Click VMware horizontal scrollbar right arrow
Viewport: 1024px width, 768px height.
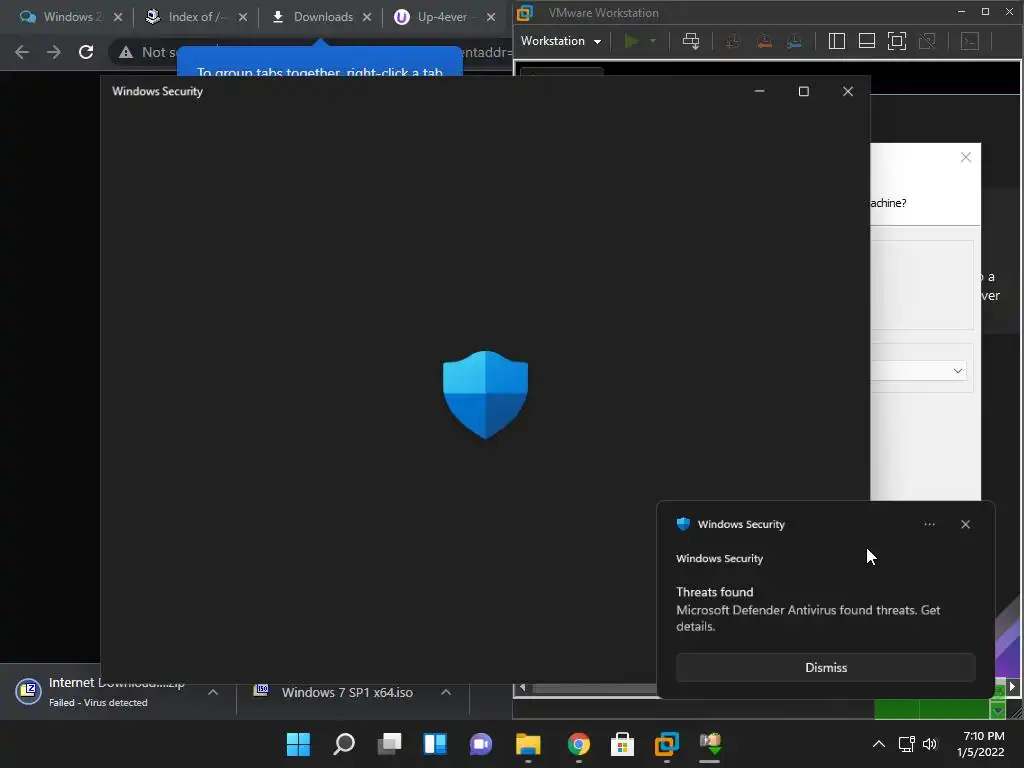pyautogui.click(x=1012, y=687)
